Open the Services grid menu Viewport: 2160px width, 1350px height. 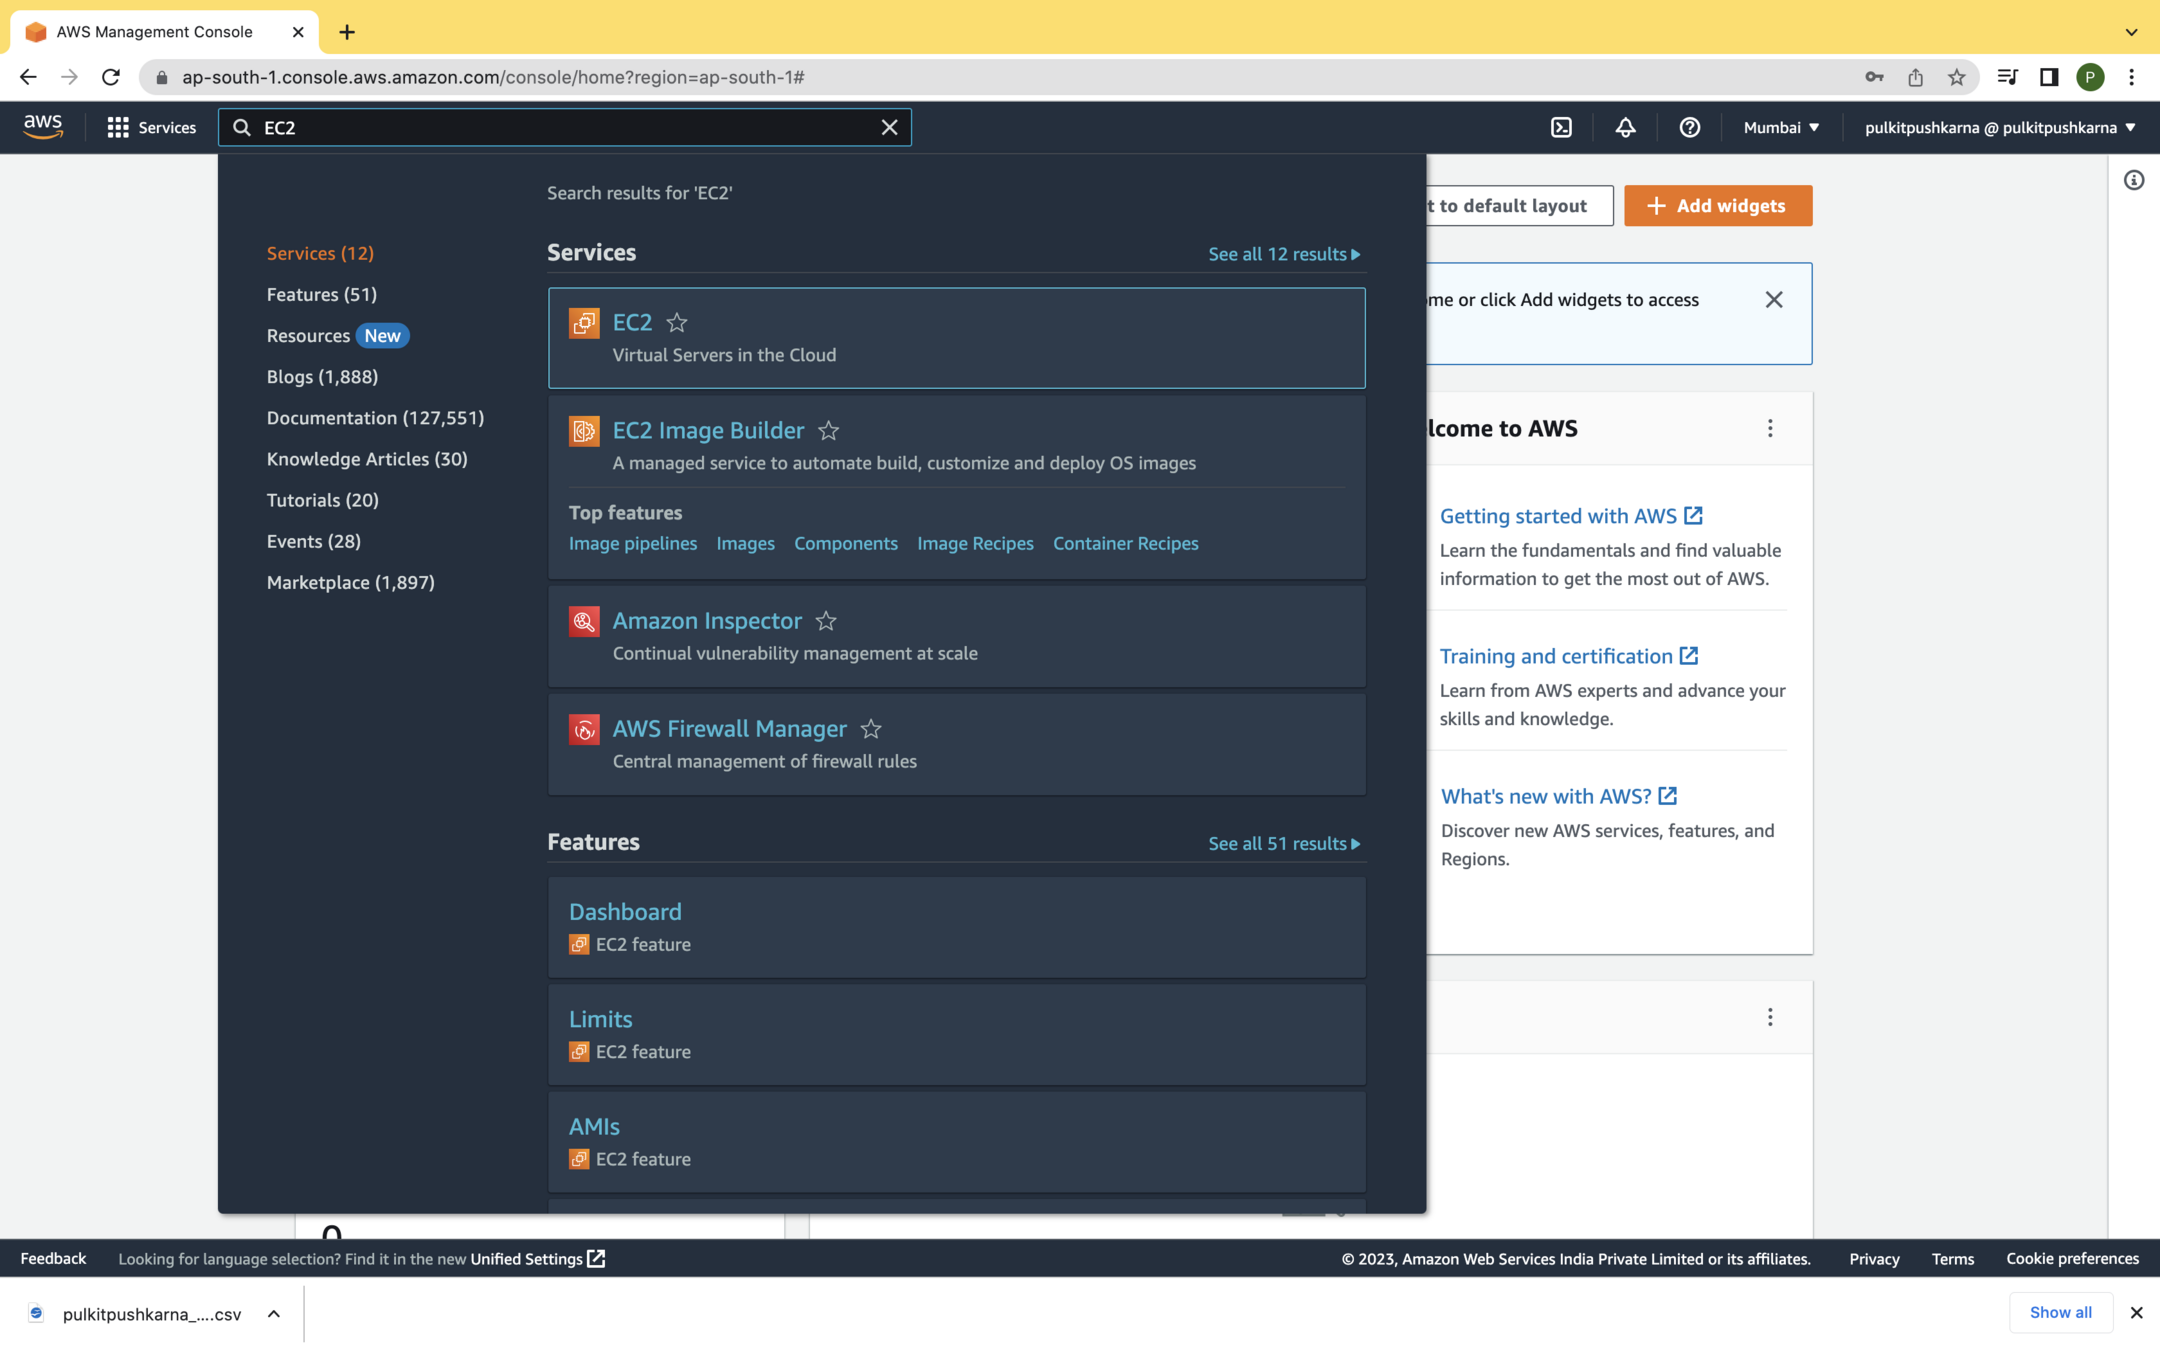coord(151,127)
